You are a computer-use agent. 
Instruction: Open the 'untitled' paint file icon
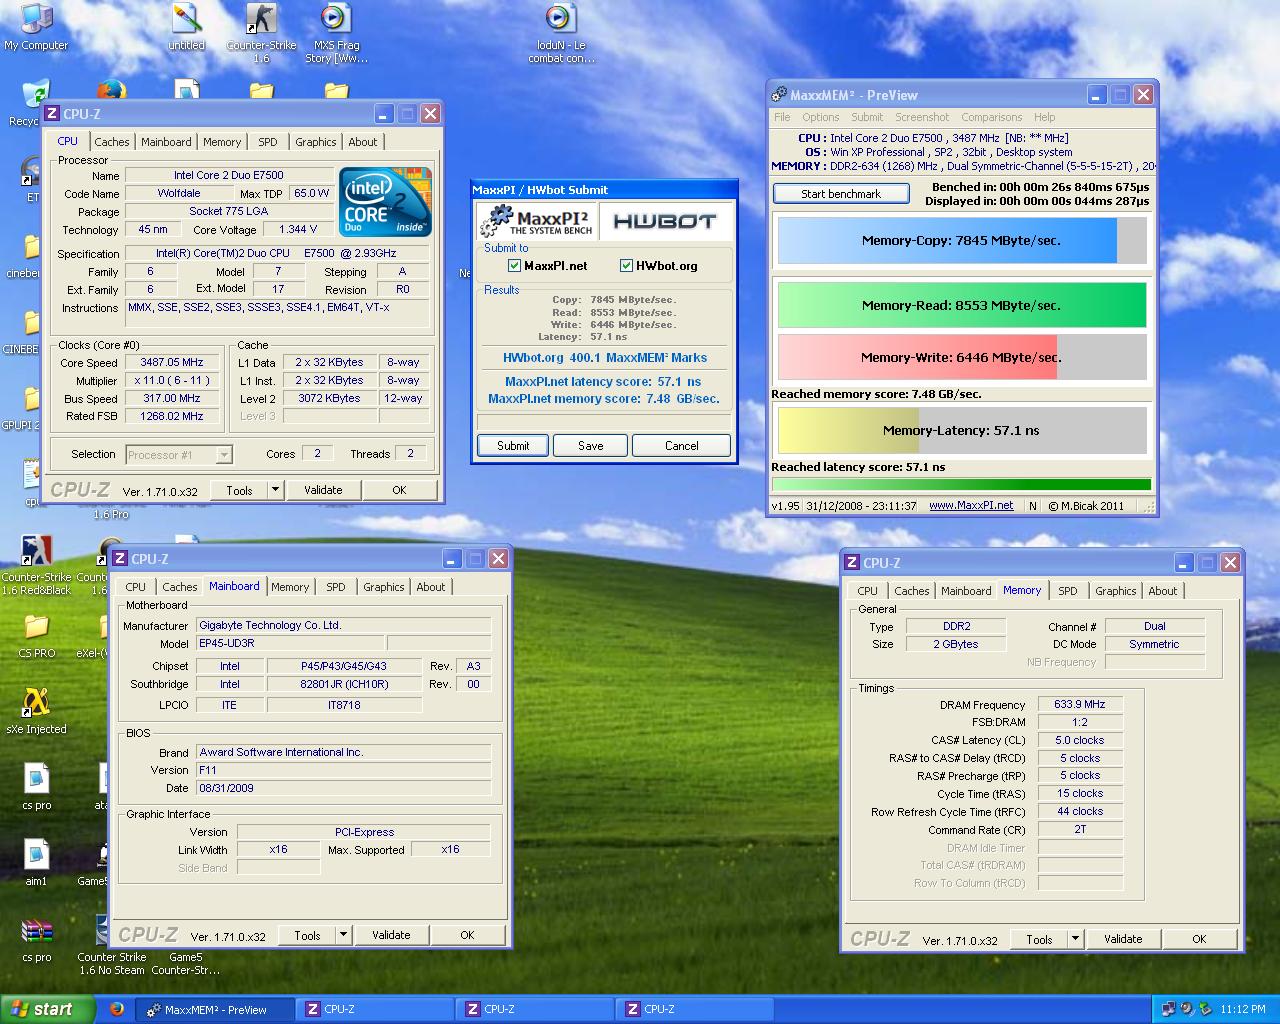click(x=186, y=27)
